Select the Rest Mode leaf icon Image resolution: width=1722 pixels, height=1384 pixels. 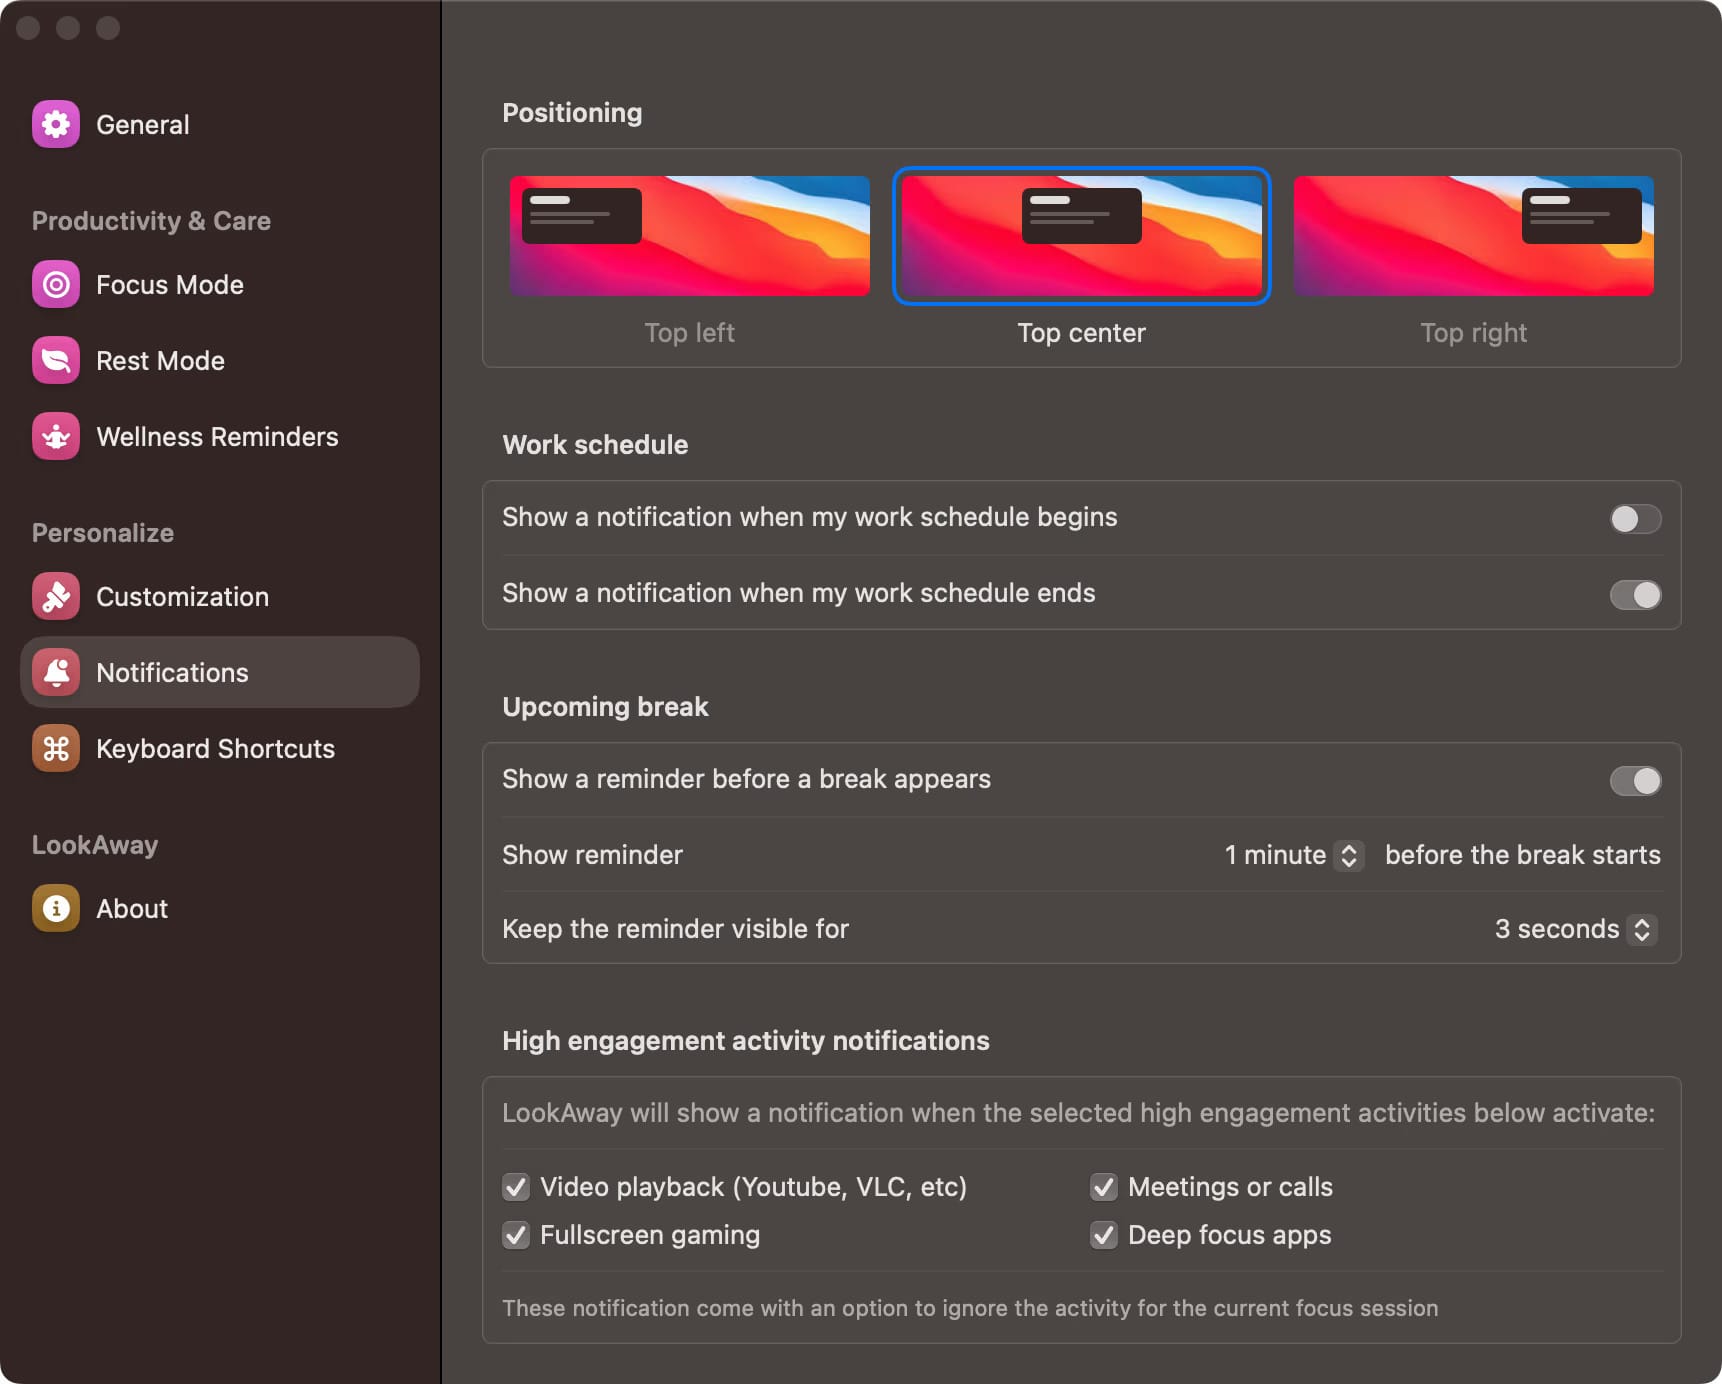pyautogui.click(x=56, y=361)
